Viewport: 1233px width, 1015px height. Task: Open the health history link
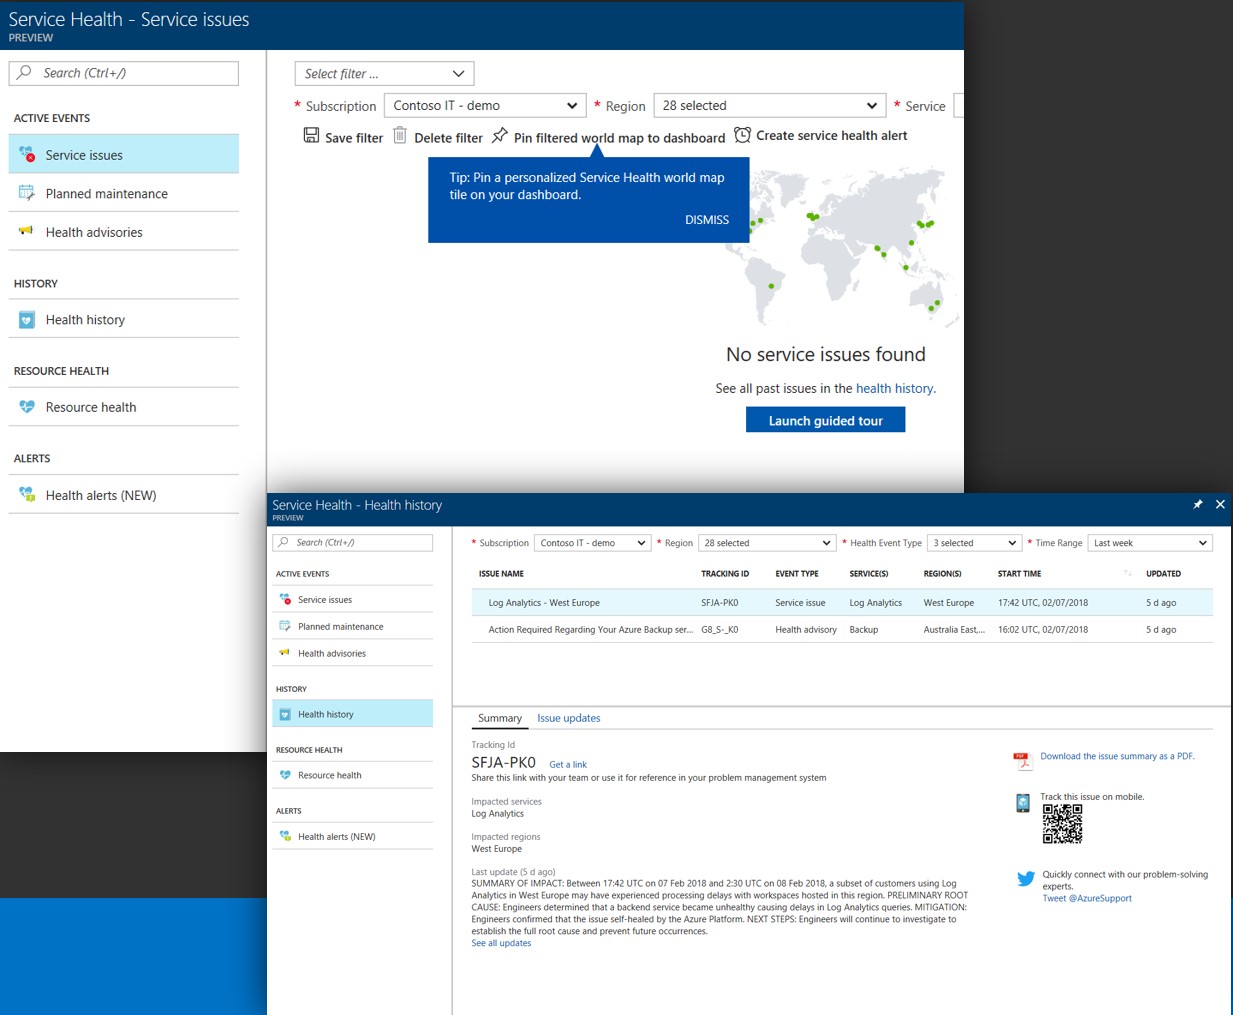pyautogui.click(x=895, y=389)
